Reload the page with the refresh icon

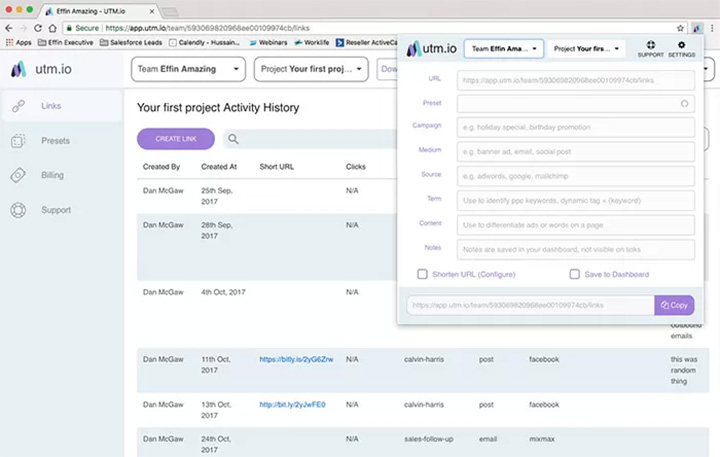38,28
